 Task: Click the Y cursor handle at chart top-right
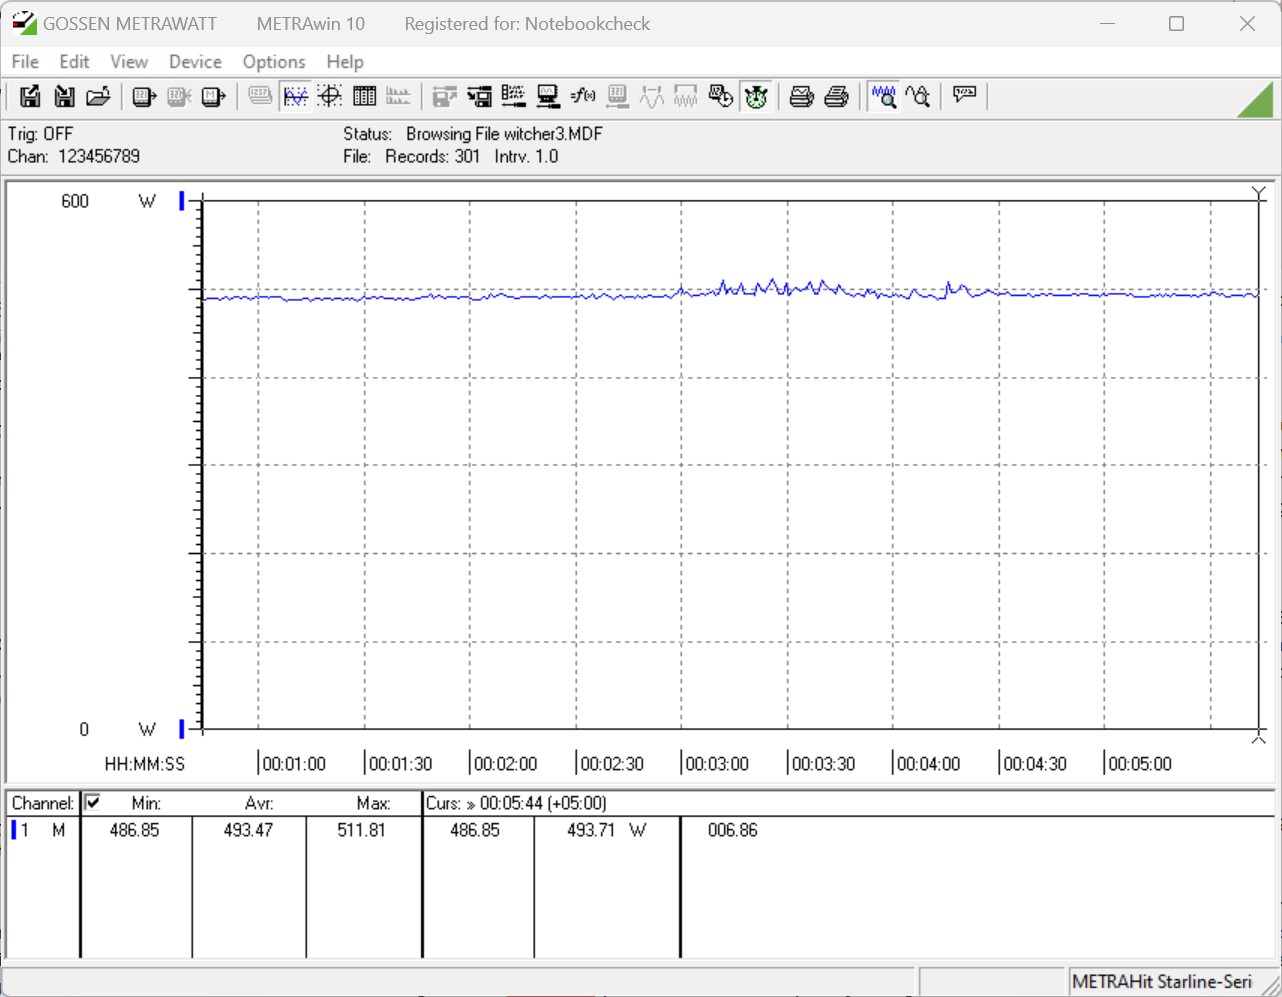pos(1259,193)
